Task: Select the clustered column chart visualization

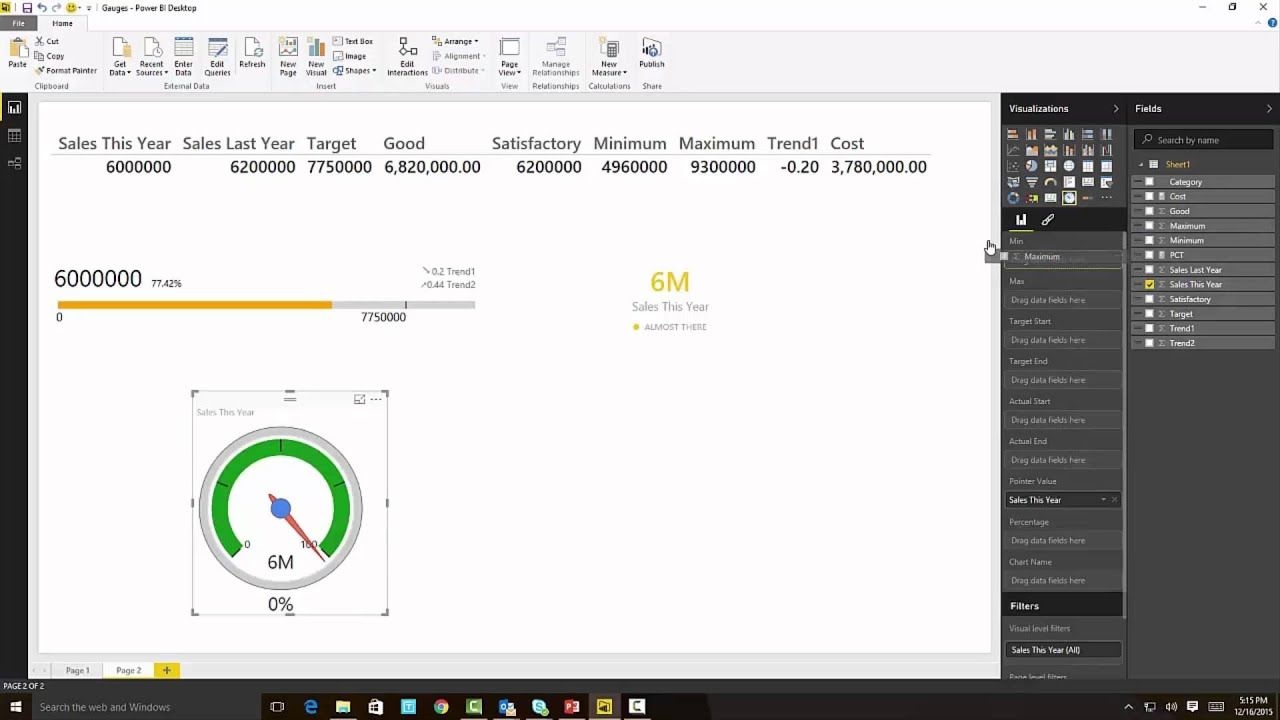Action: (1069, 134)
